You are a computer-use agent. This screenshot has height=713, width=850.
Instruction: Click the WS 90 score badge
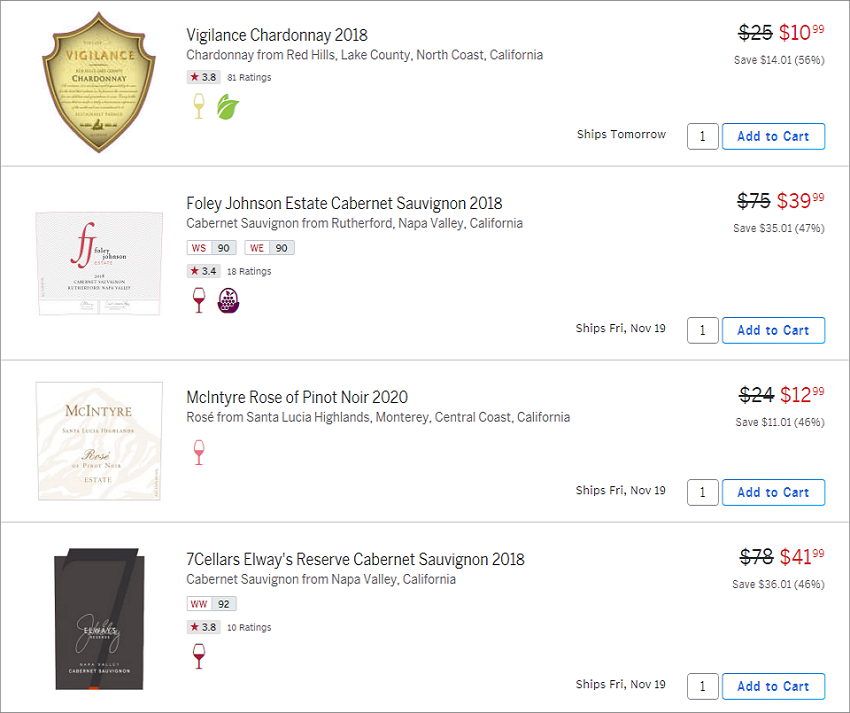211,248
